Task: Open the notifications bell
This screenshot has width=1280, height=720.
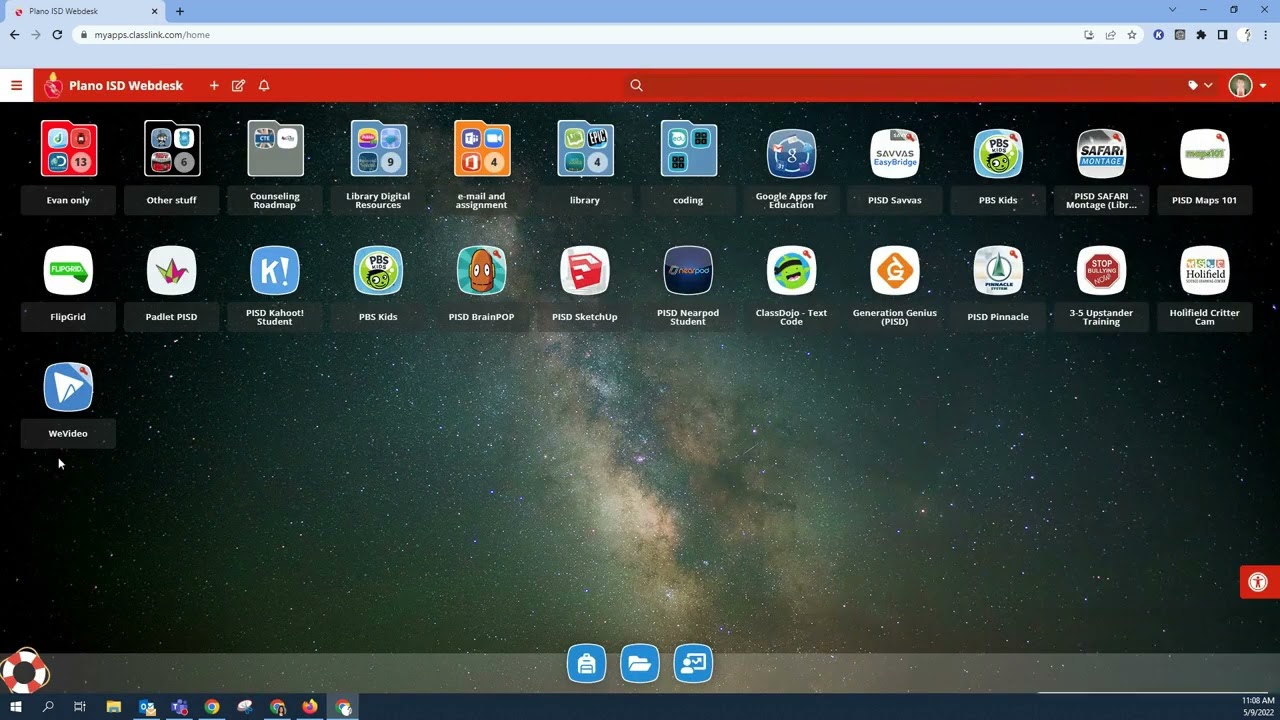Action: point(264,86)
